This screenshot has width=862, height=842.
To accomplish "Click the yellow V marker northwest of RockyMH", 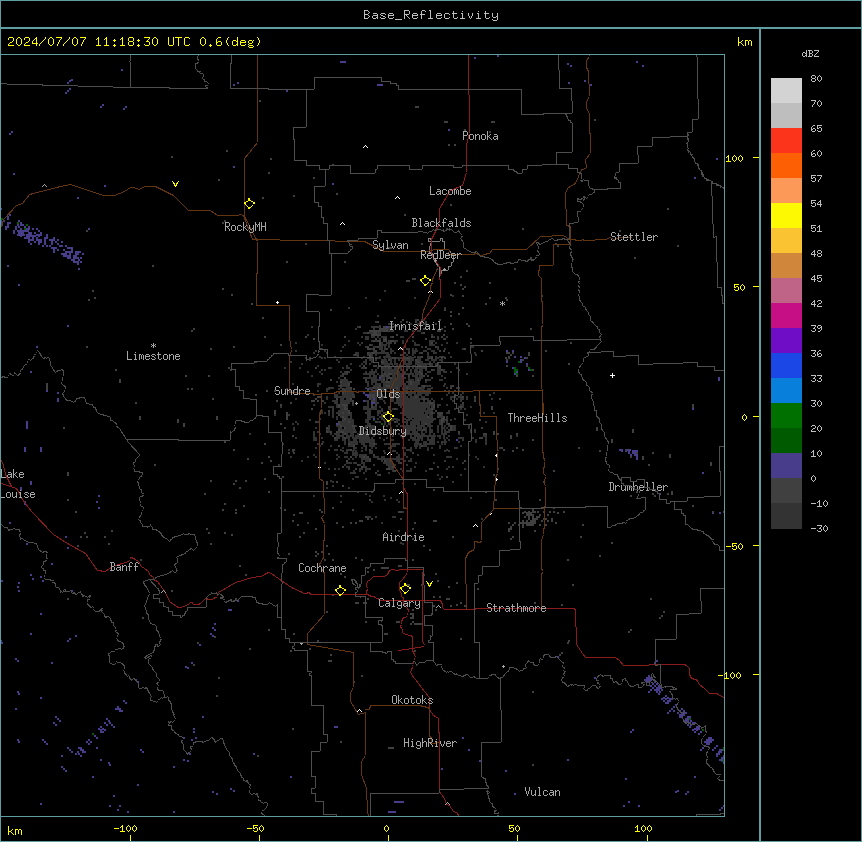I will coord(175,184).
